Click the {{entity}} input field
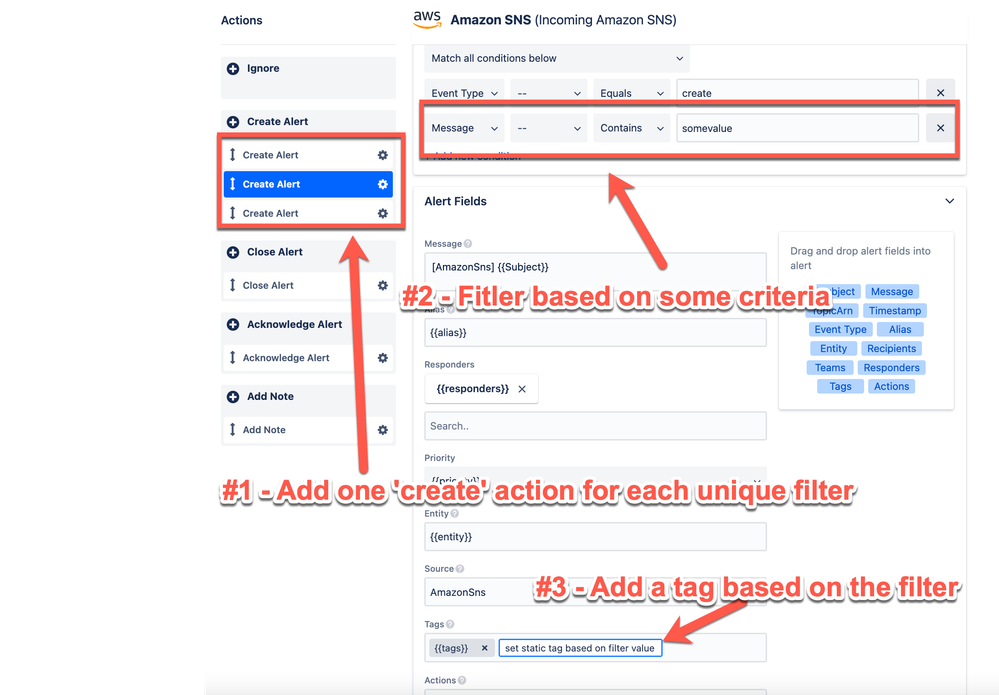 pyautogui.click(x=595, y=537)
